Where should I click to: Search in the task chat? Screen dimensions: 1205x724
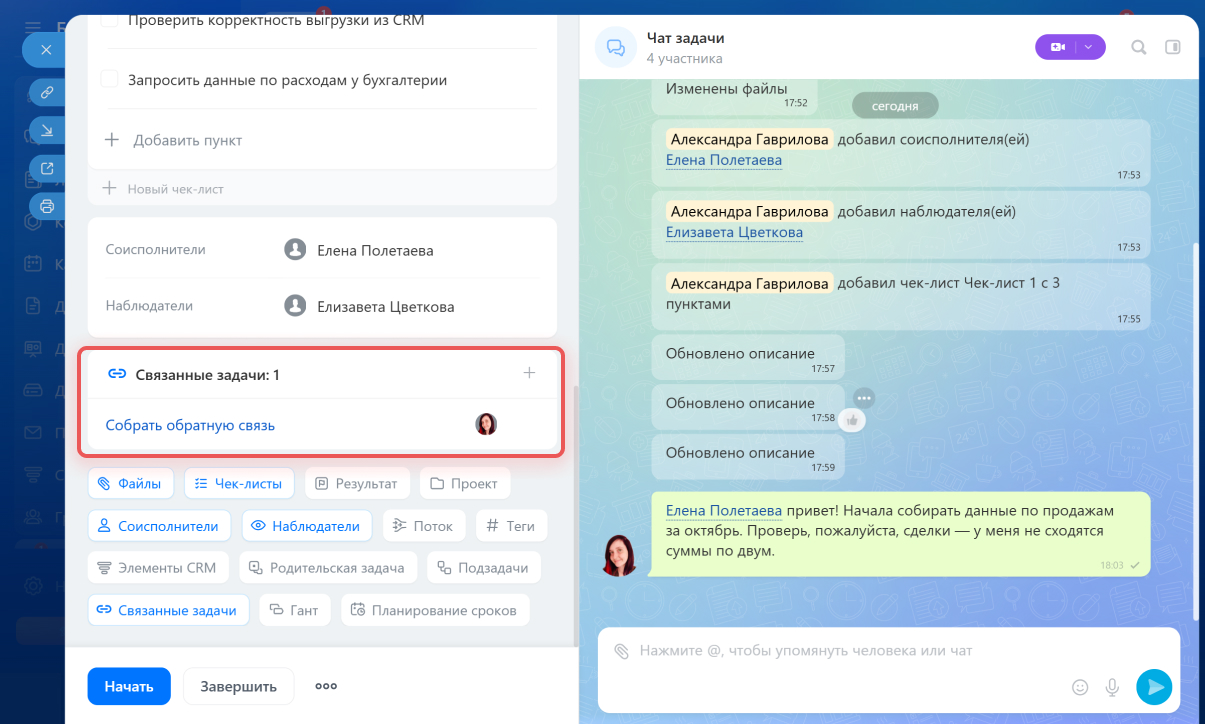click(1138, 47)
